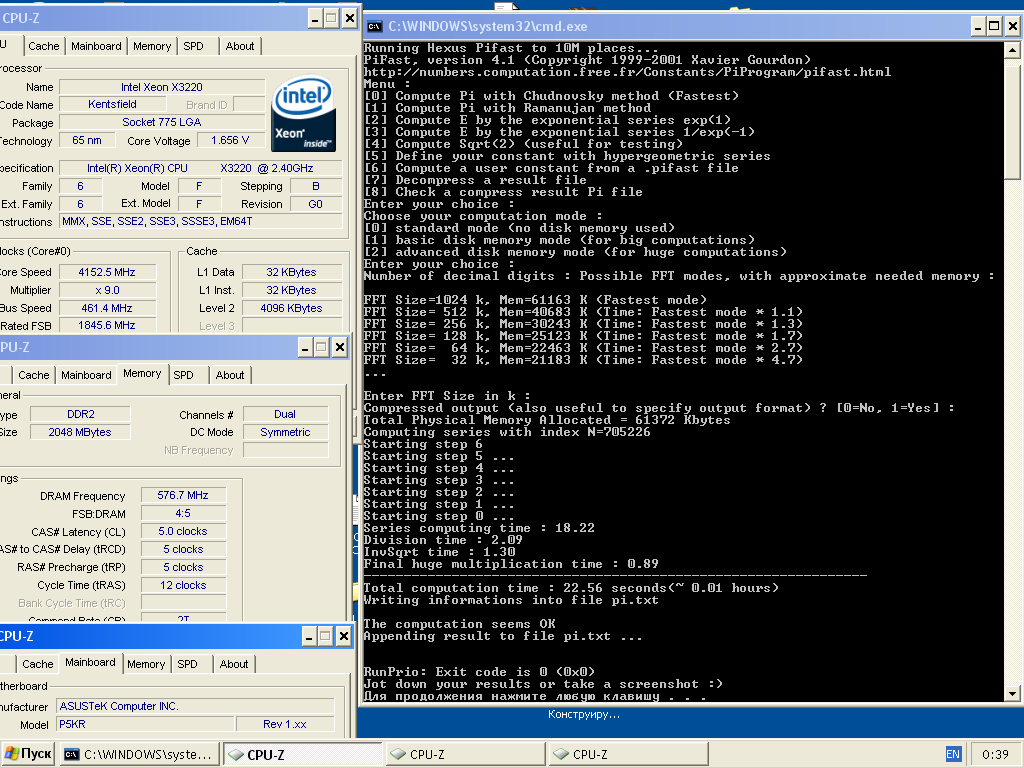Open About tab in middle CPU-Z window

230,376
